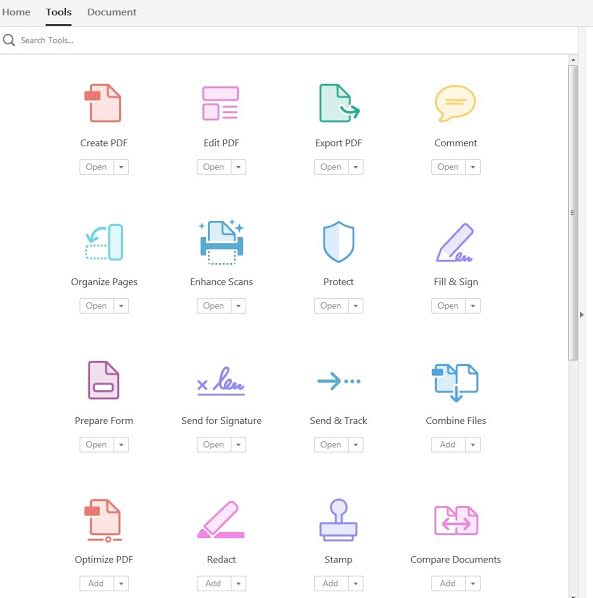The height and width of the screenshot is (598, 593).
Task: Select the Edit PDF icon
Action: [x=220, y=103]
